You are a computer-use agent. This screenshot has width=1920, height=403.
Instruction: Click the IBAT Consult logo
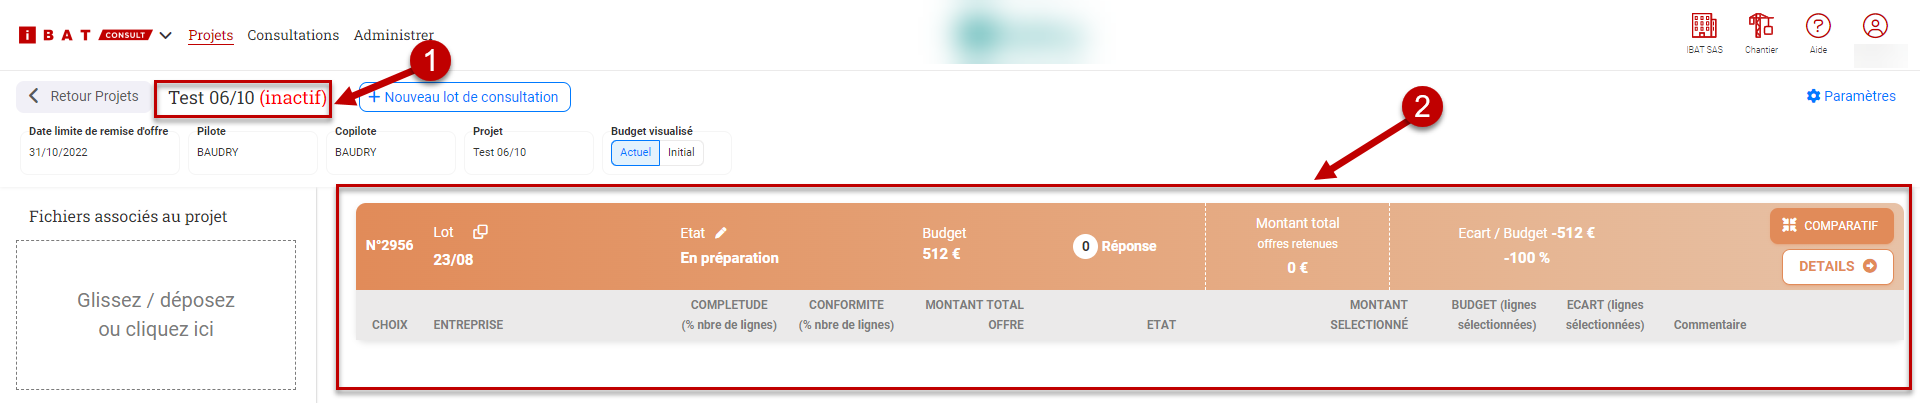85,35
